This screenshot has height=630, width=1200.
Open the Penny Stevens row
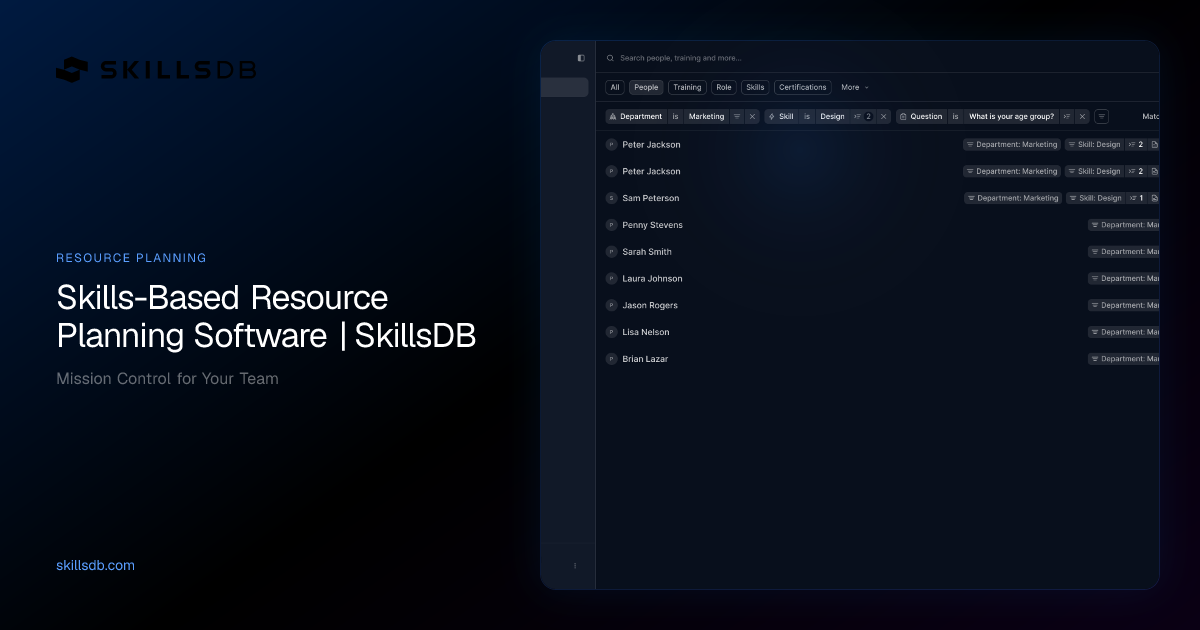click(878, 225)
